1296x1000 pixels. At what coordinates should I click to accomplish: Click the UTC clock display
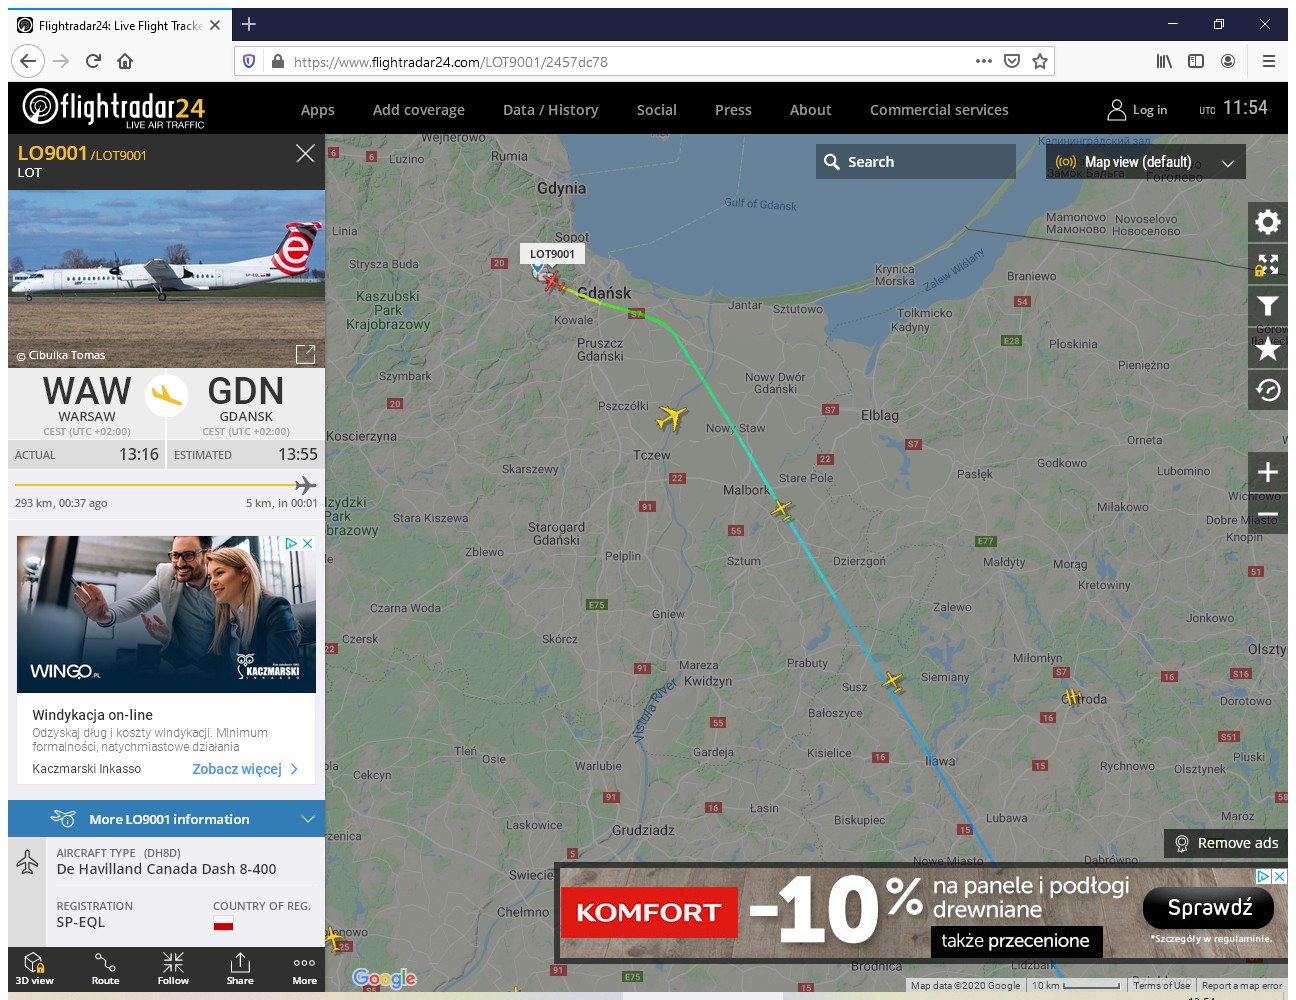(1234, 108)
